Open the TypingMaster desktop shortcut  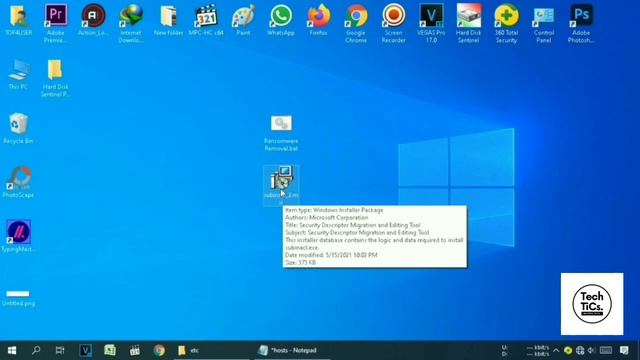coord(18,236)
